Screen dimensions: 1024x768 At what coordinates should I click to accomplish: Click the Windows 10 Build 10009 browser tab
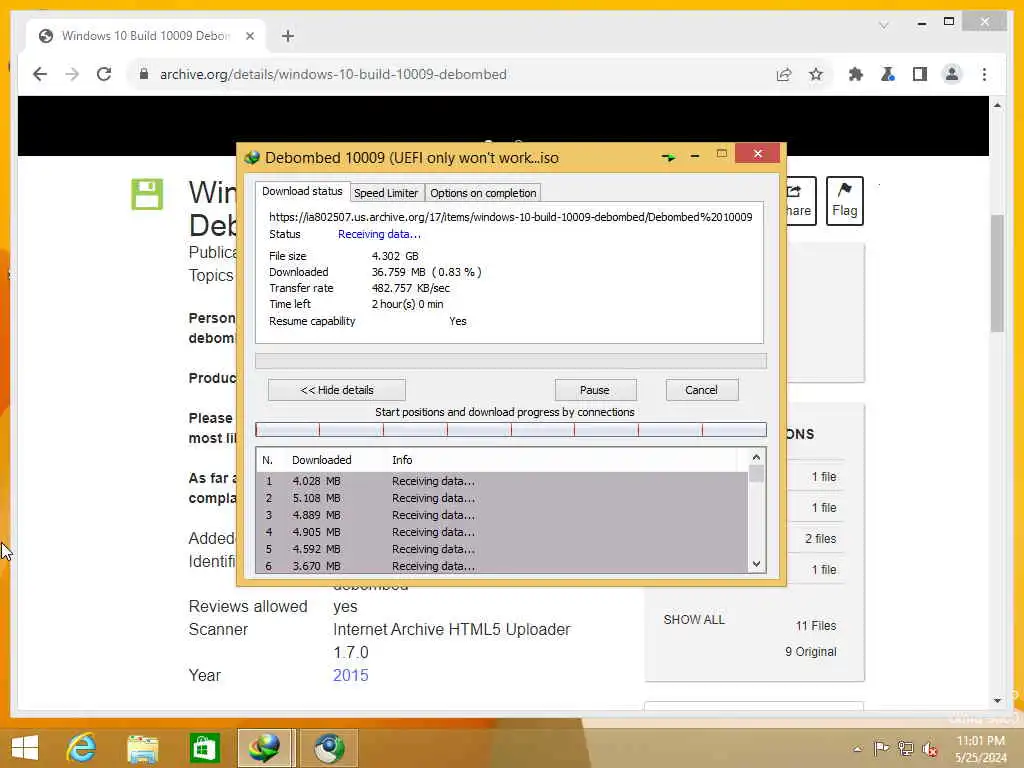click(x=145, y=36)
